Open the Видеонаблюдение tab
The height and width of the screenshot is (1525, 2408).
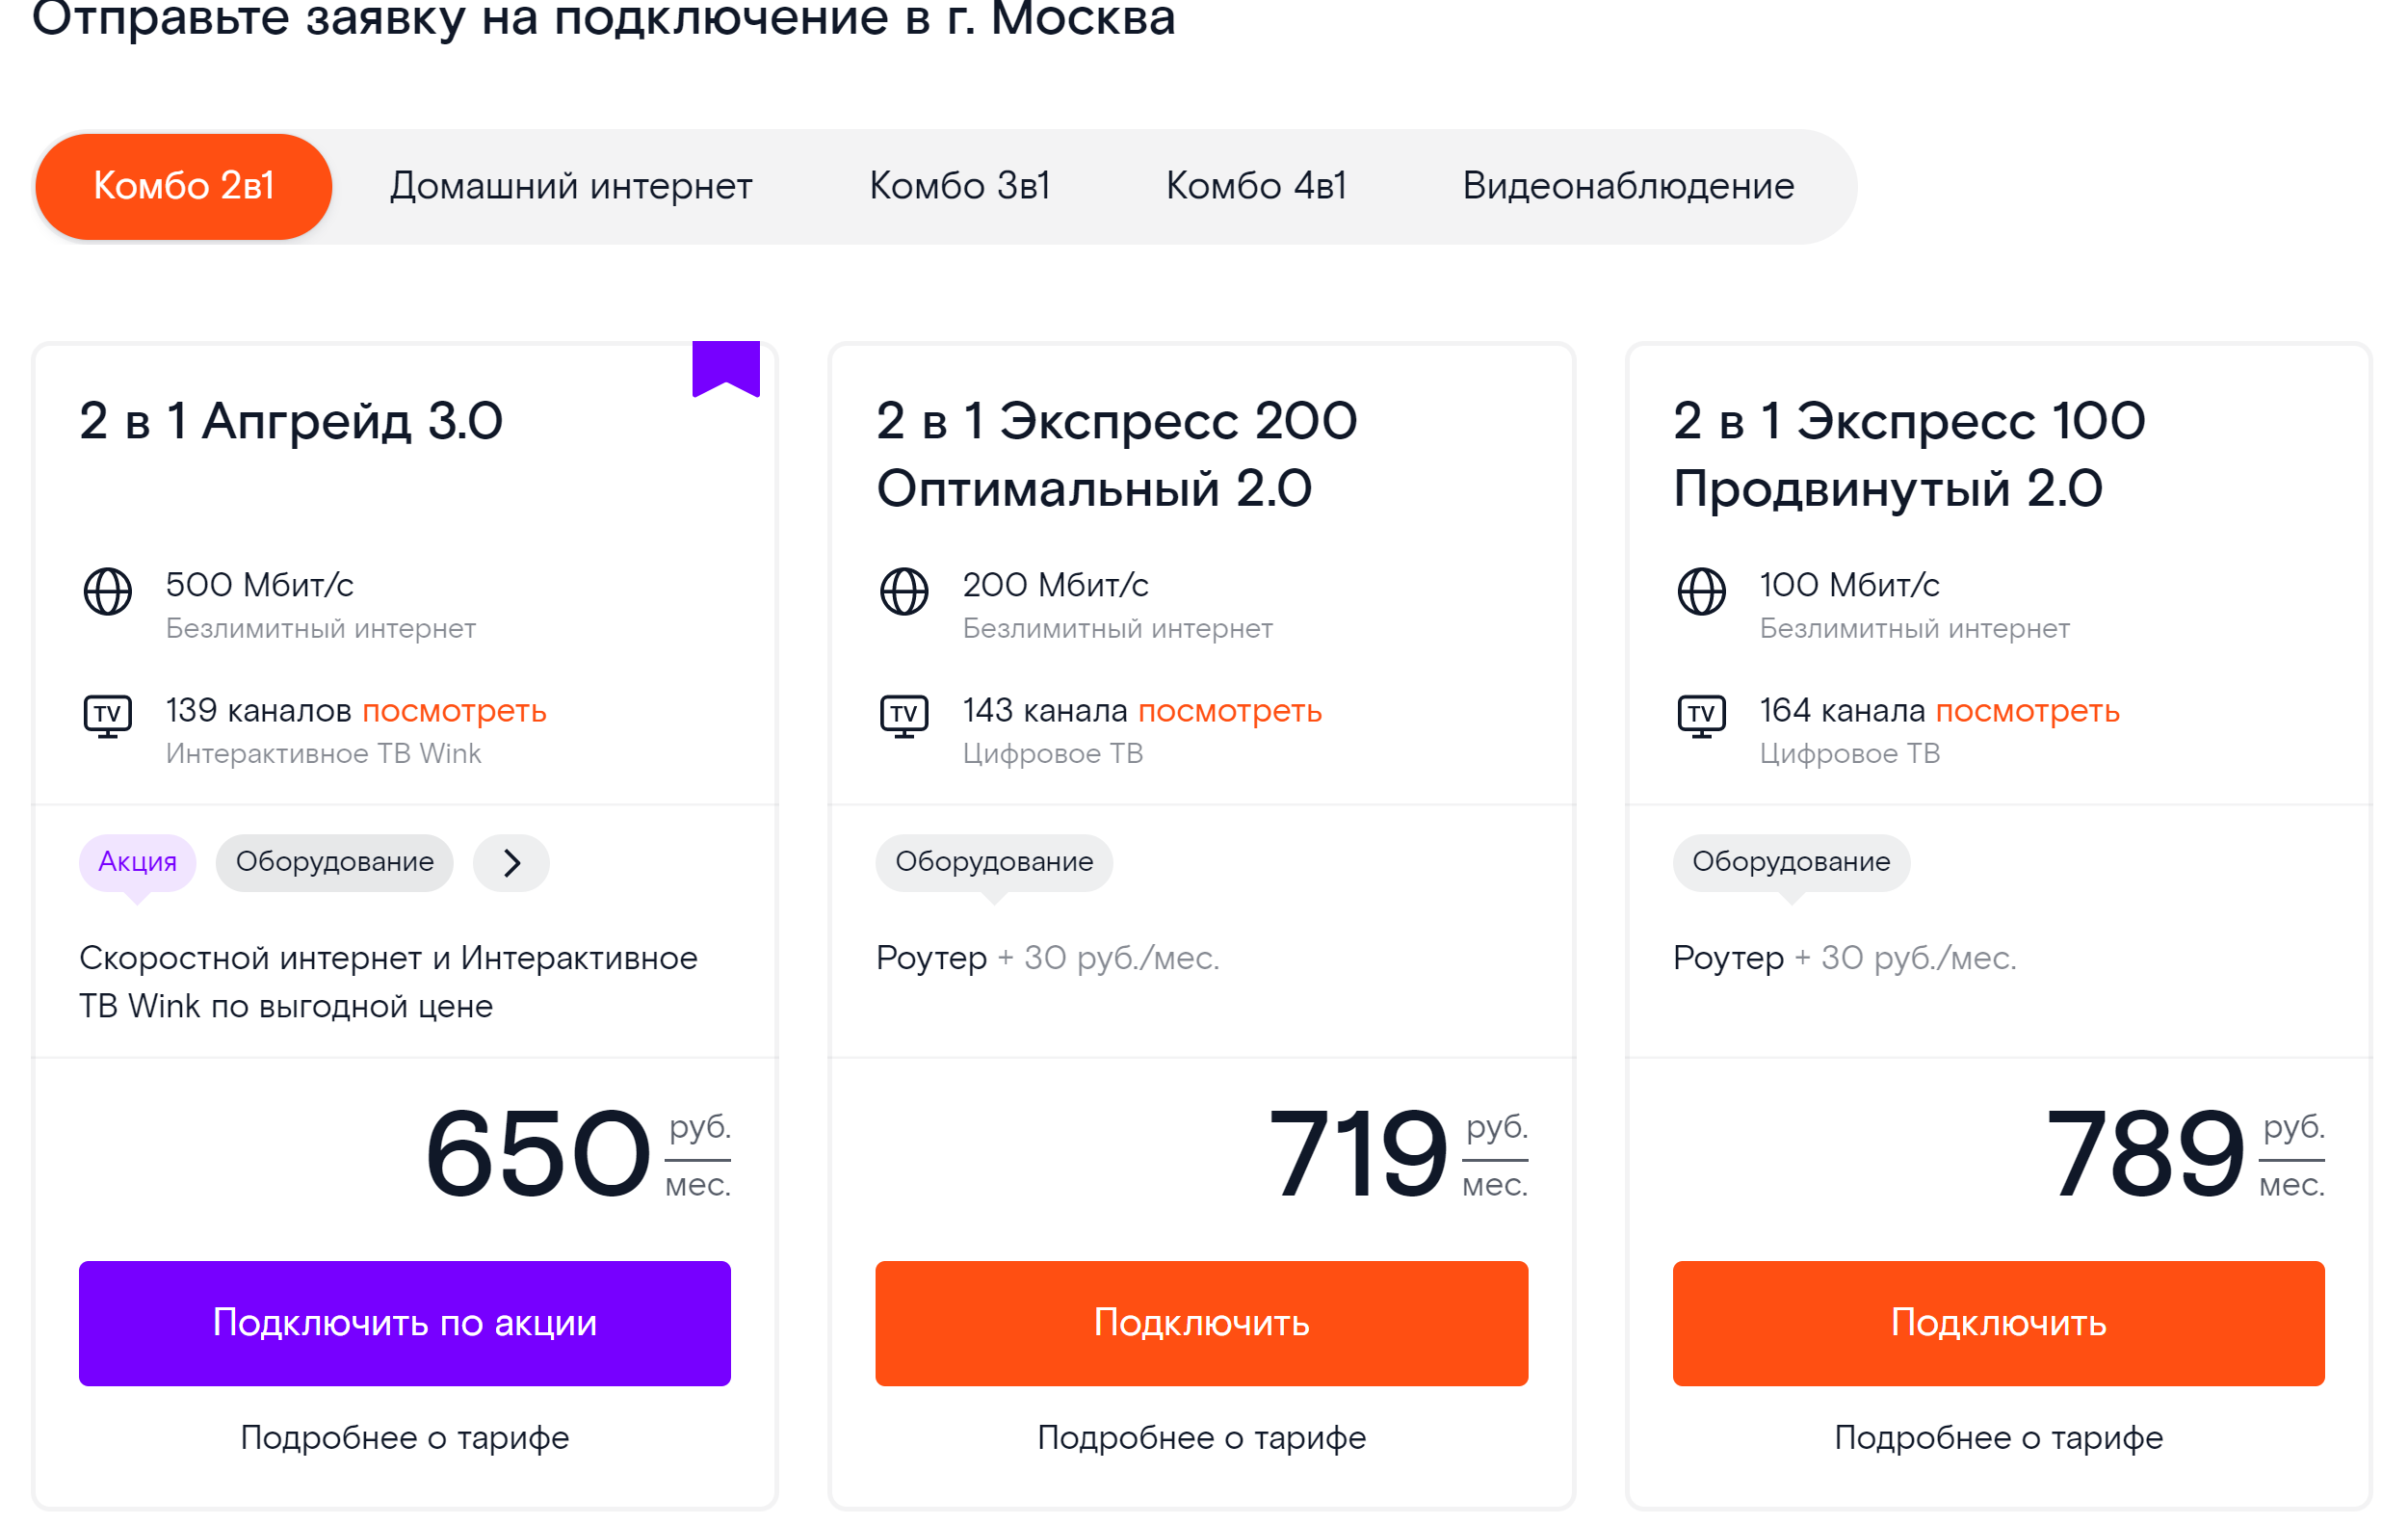[1628, 186]
